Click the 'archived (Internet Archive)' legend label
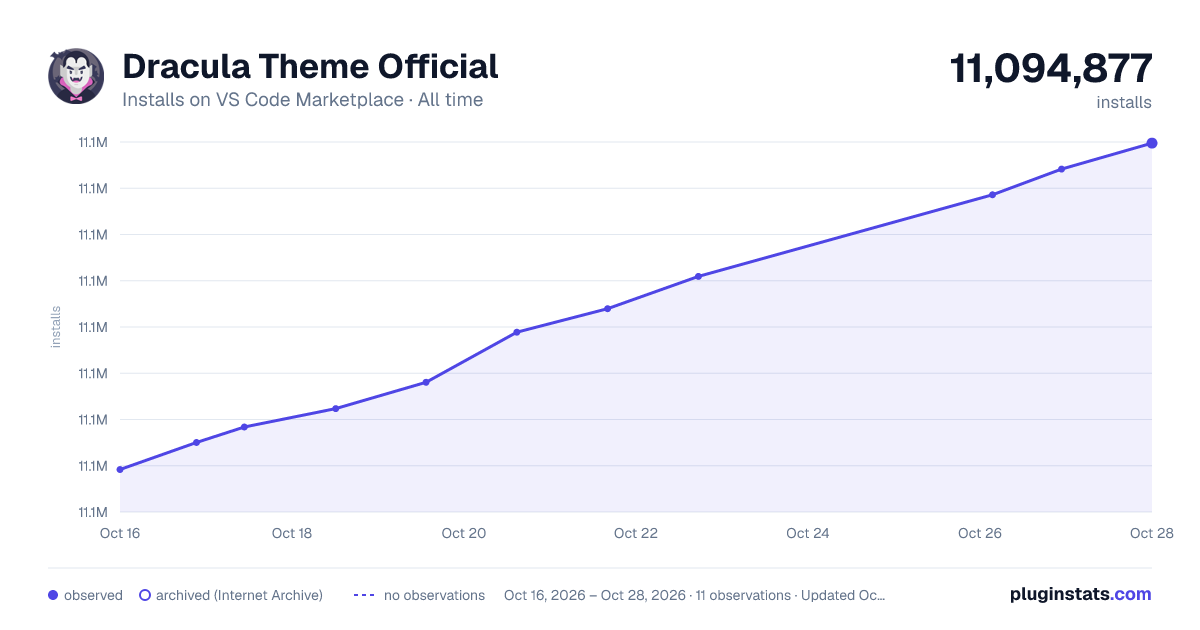The height and width of the screenshot is (630, 1200). point(239,595)
